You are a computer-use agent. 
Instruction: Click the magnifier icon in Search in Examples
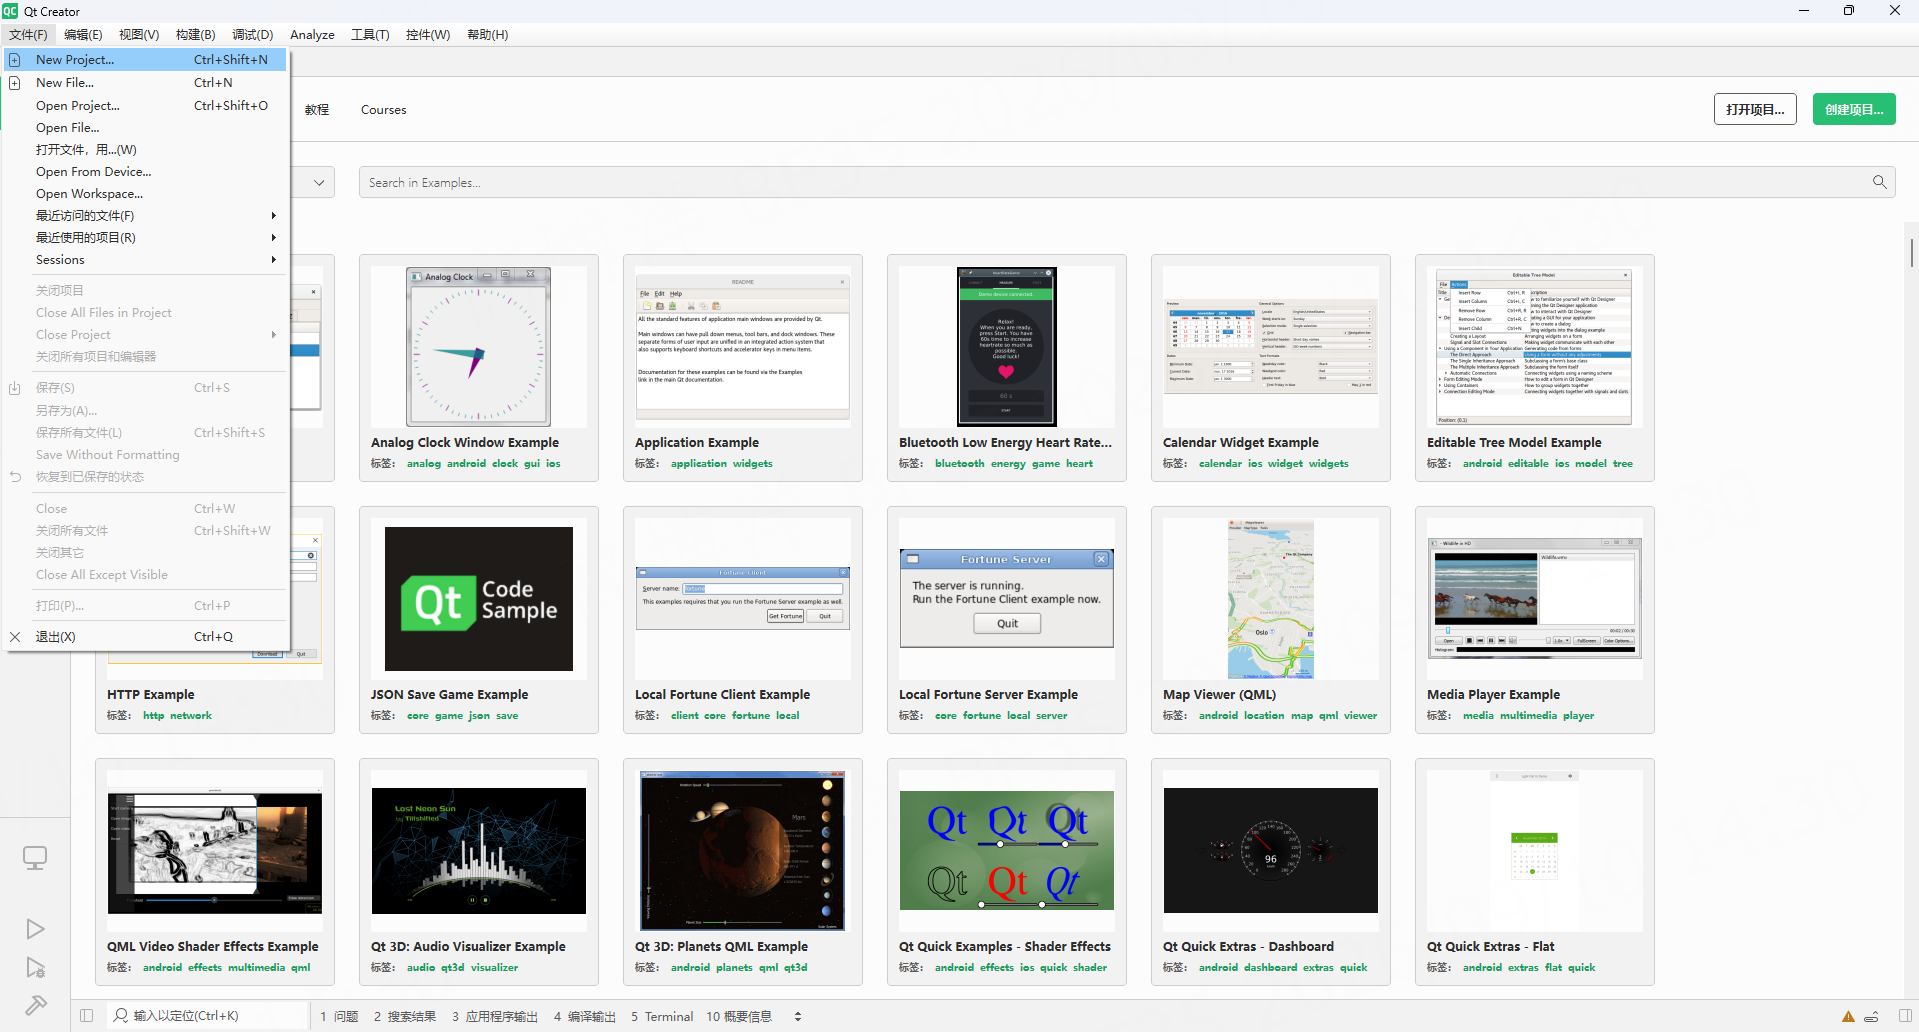1880,182
